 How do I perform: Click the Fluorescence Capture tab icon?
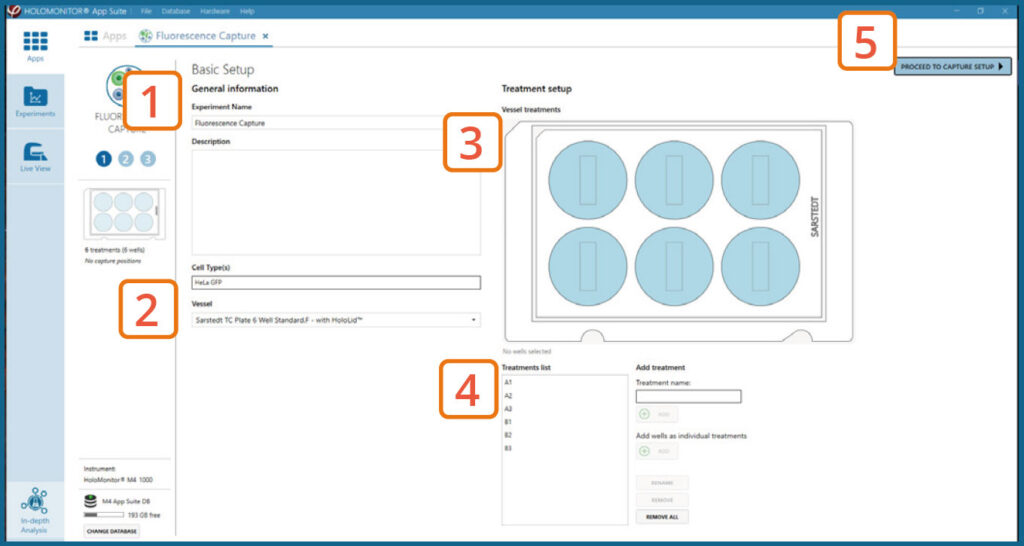pos(146,36)
